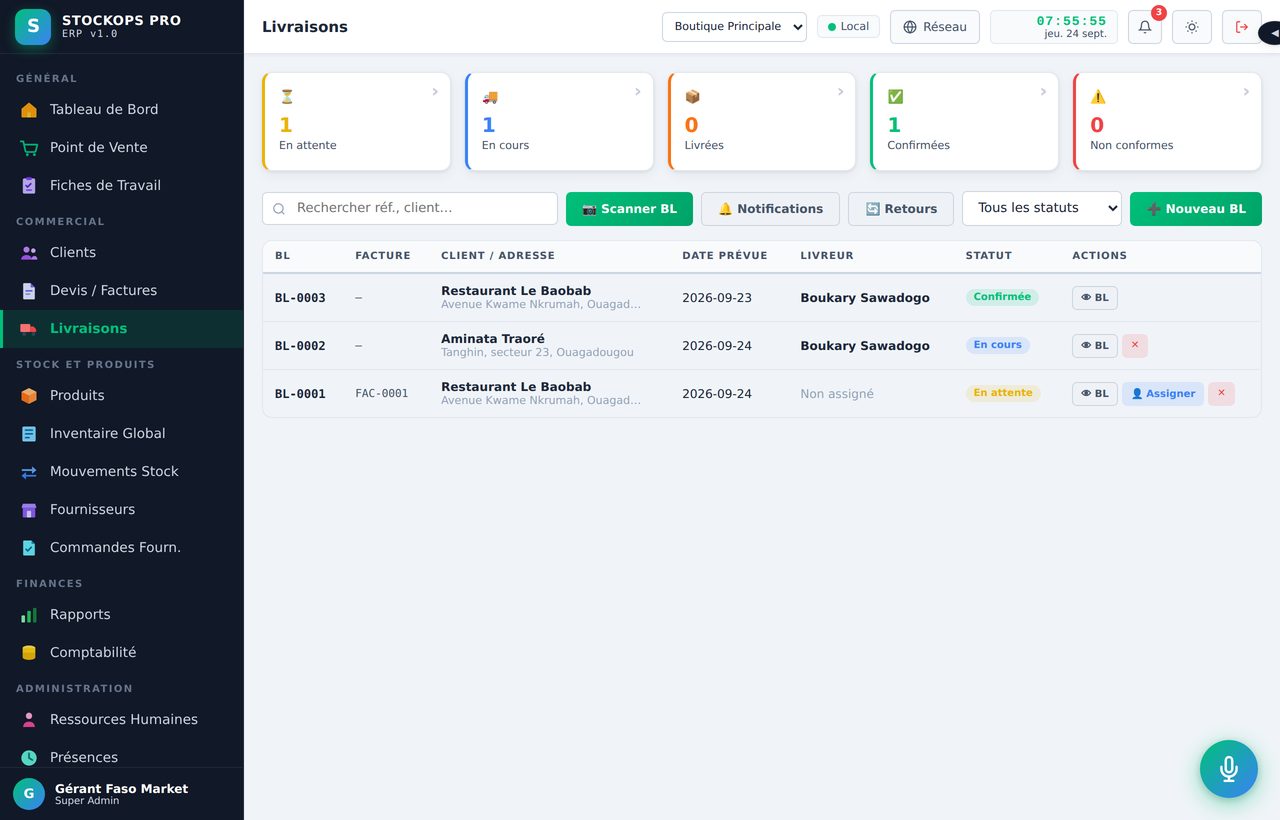1280x820 pixels.
Task: Create a Nouveau BL
Action: click(x=1196, y=209)
